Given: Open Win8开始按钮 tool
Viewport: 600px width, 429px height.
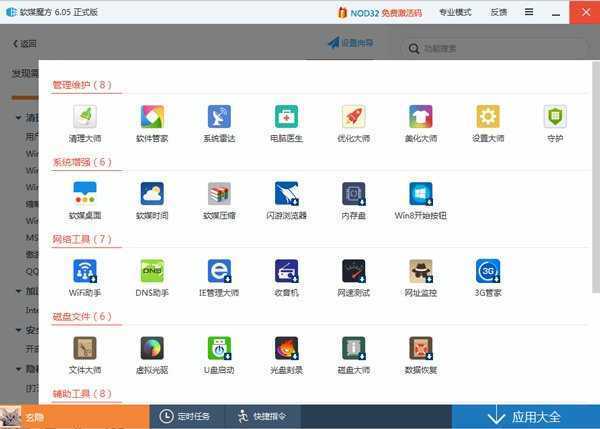Looking at the screenshot, I should (x=421, y=194).
